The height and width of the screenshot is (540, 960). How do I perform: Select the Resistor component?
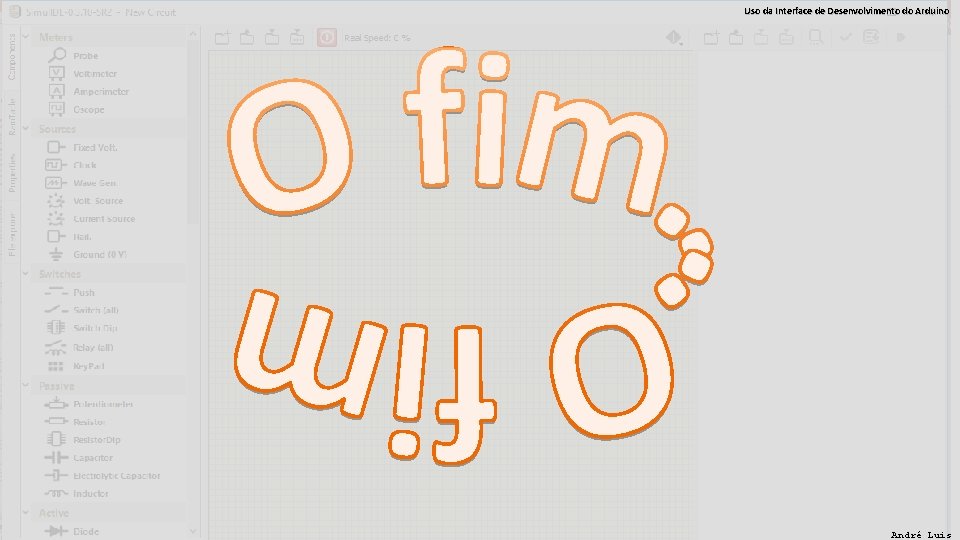(x=89, y=422)
